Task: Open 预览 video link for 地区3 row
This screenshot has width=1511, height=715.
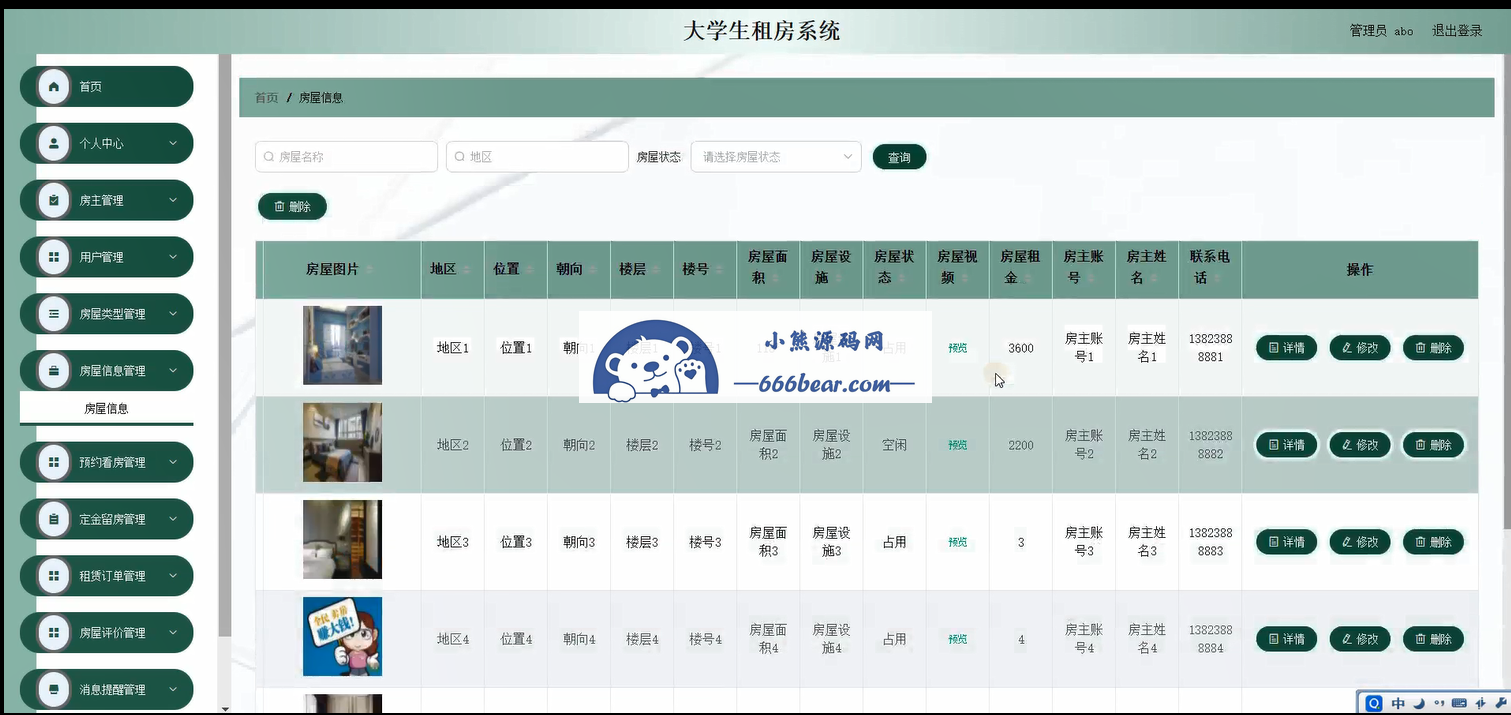Action: pyautogui.click(x=958, y=542)
